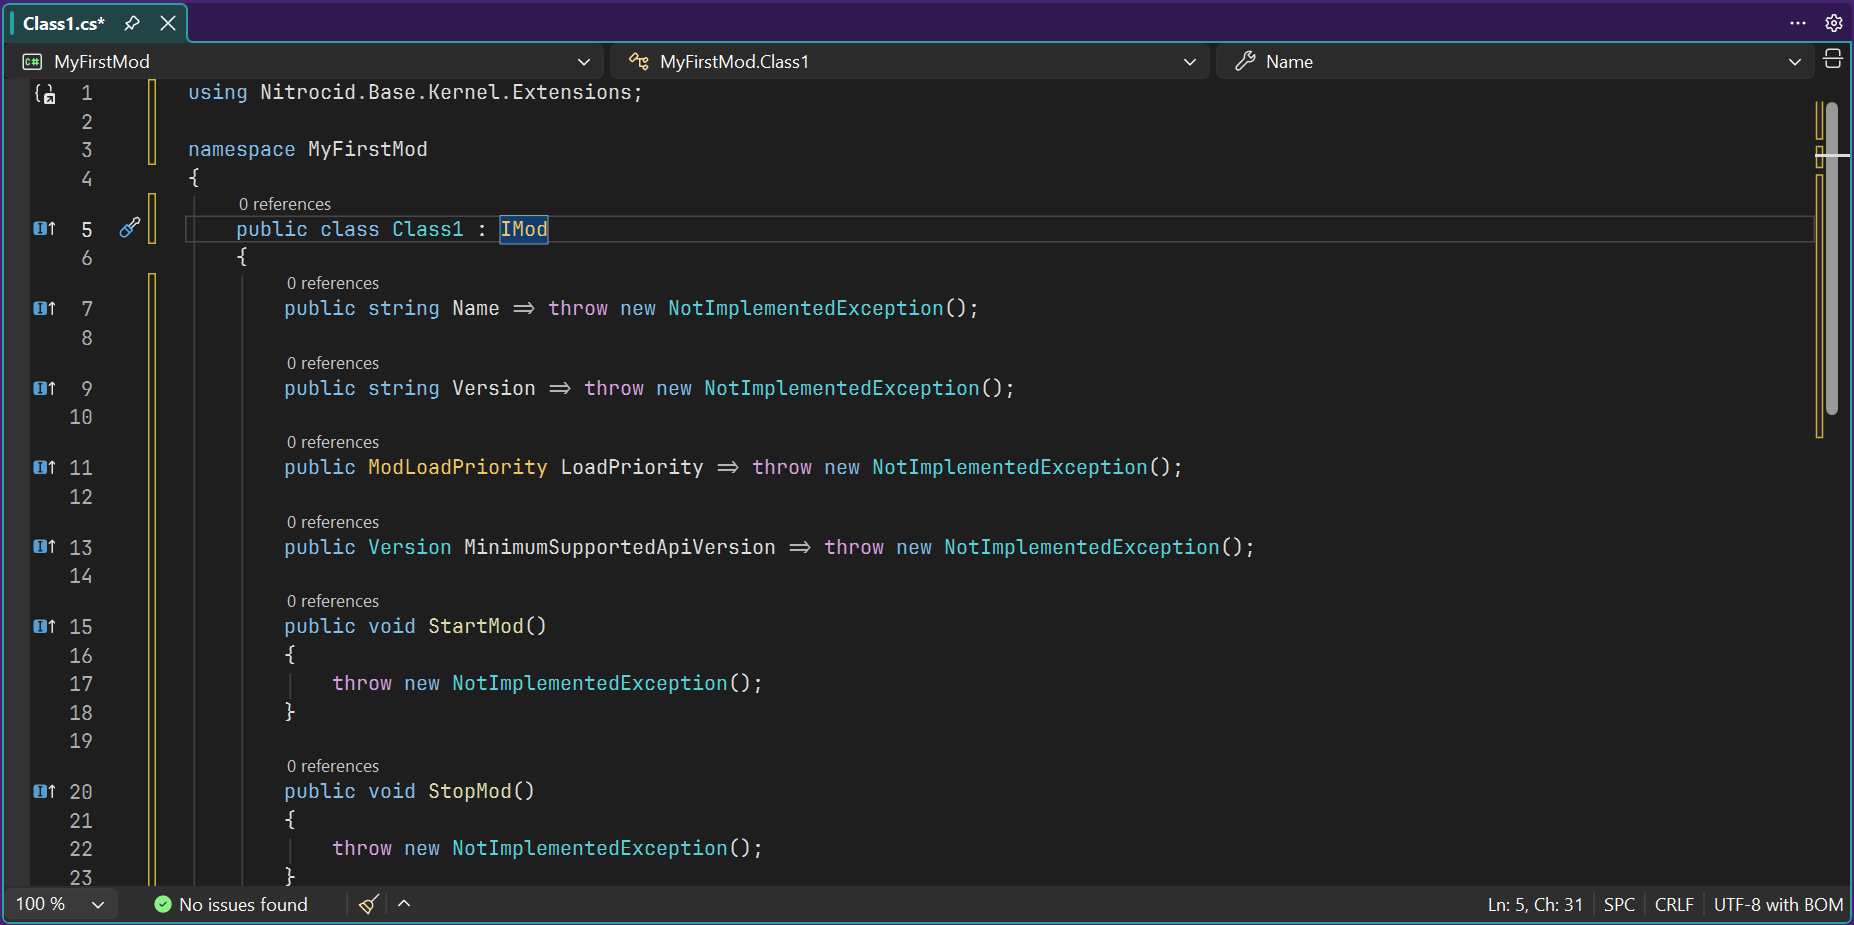Open the tab overflow ellipsis menu
The width and height of the screenshot is (1854, 925).
pyautogui.click(x=1798, y=23)
